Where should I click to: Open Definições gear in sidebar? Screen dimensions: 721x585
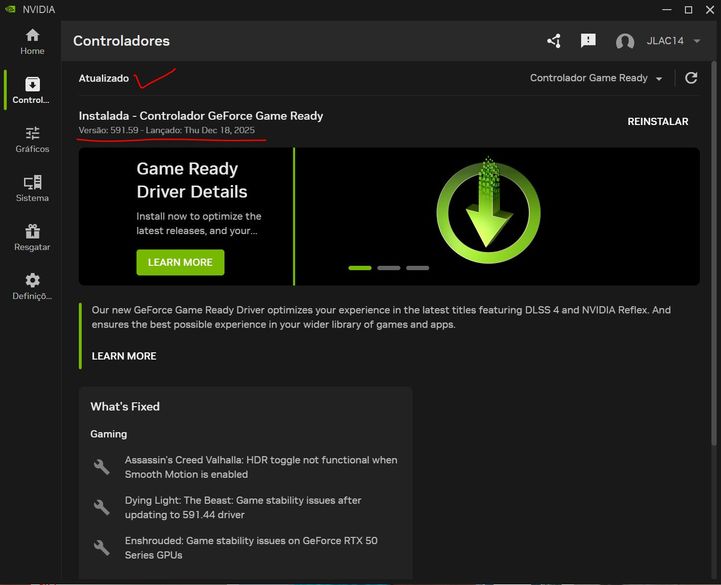click(32, 286)
